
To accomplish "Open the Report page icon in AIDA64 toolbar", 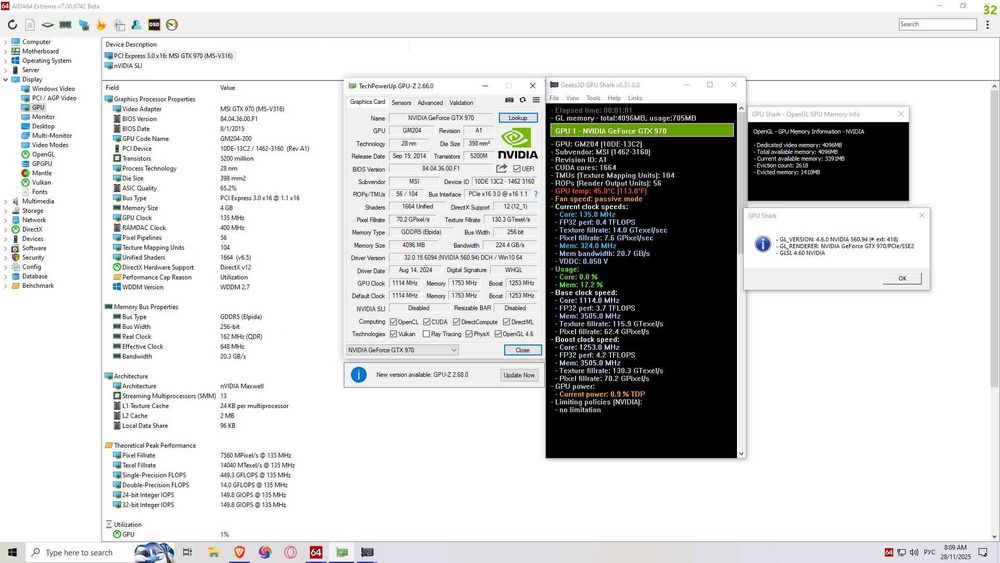I will point(30,25).
